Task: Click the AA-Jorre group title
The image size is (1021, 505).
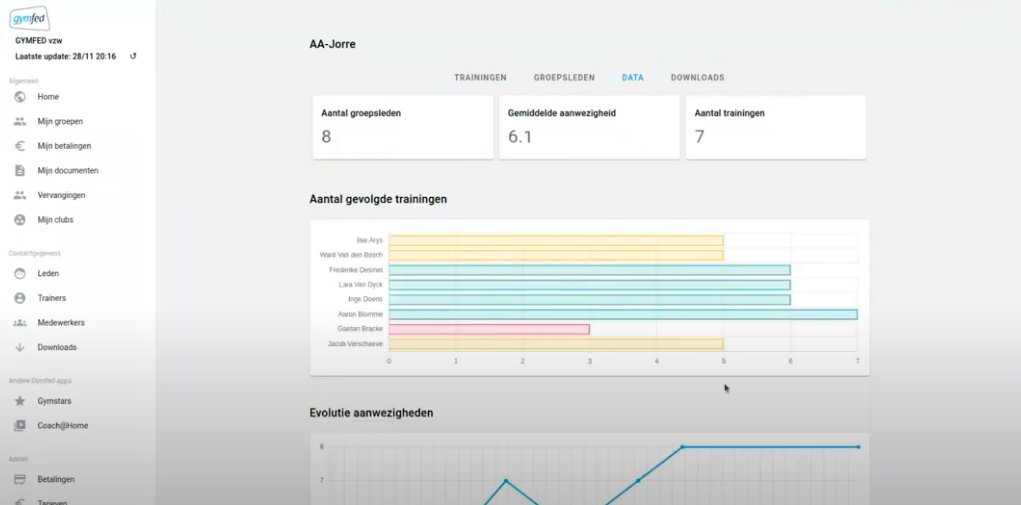Action: [332, 44]
